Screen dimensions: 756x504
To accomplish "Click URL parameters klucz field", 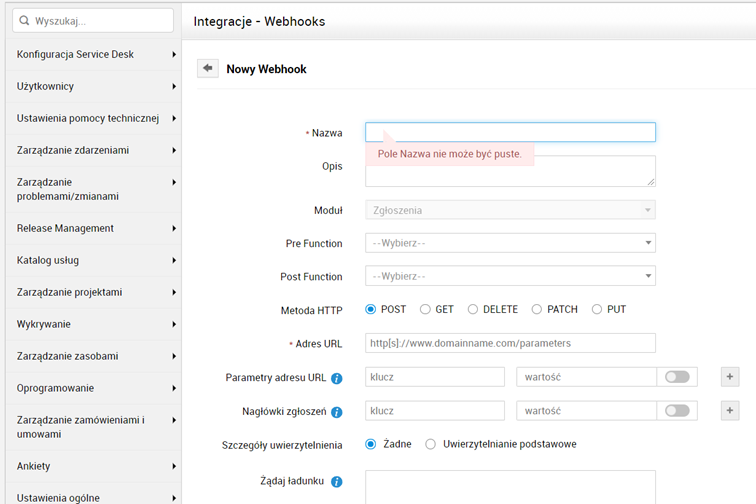I will pyautogui.click(x=435, y=377).
